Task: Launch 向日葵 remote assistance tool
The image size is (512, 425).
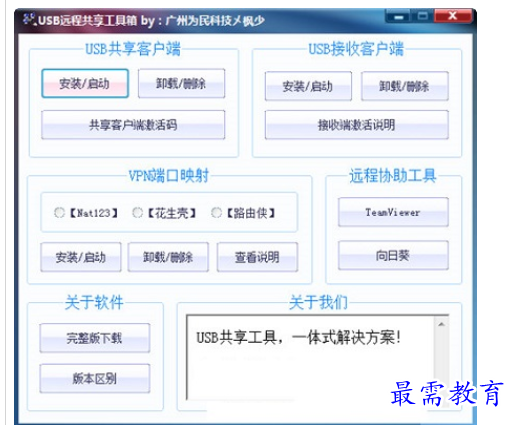Action: [393, 255]
